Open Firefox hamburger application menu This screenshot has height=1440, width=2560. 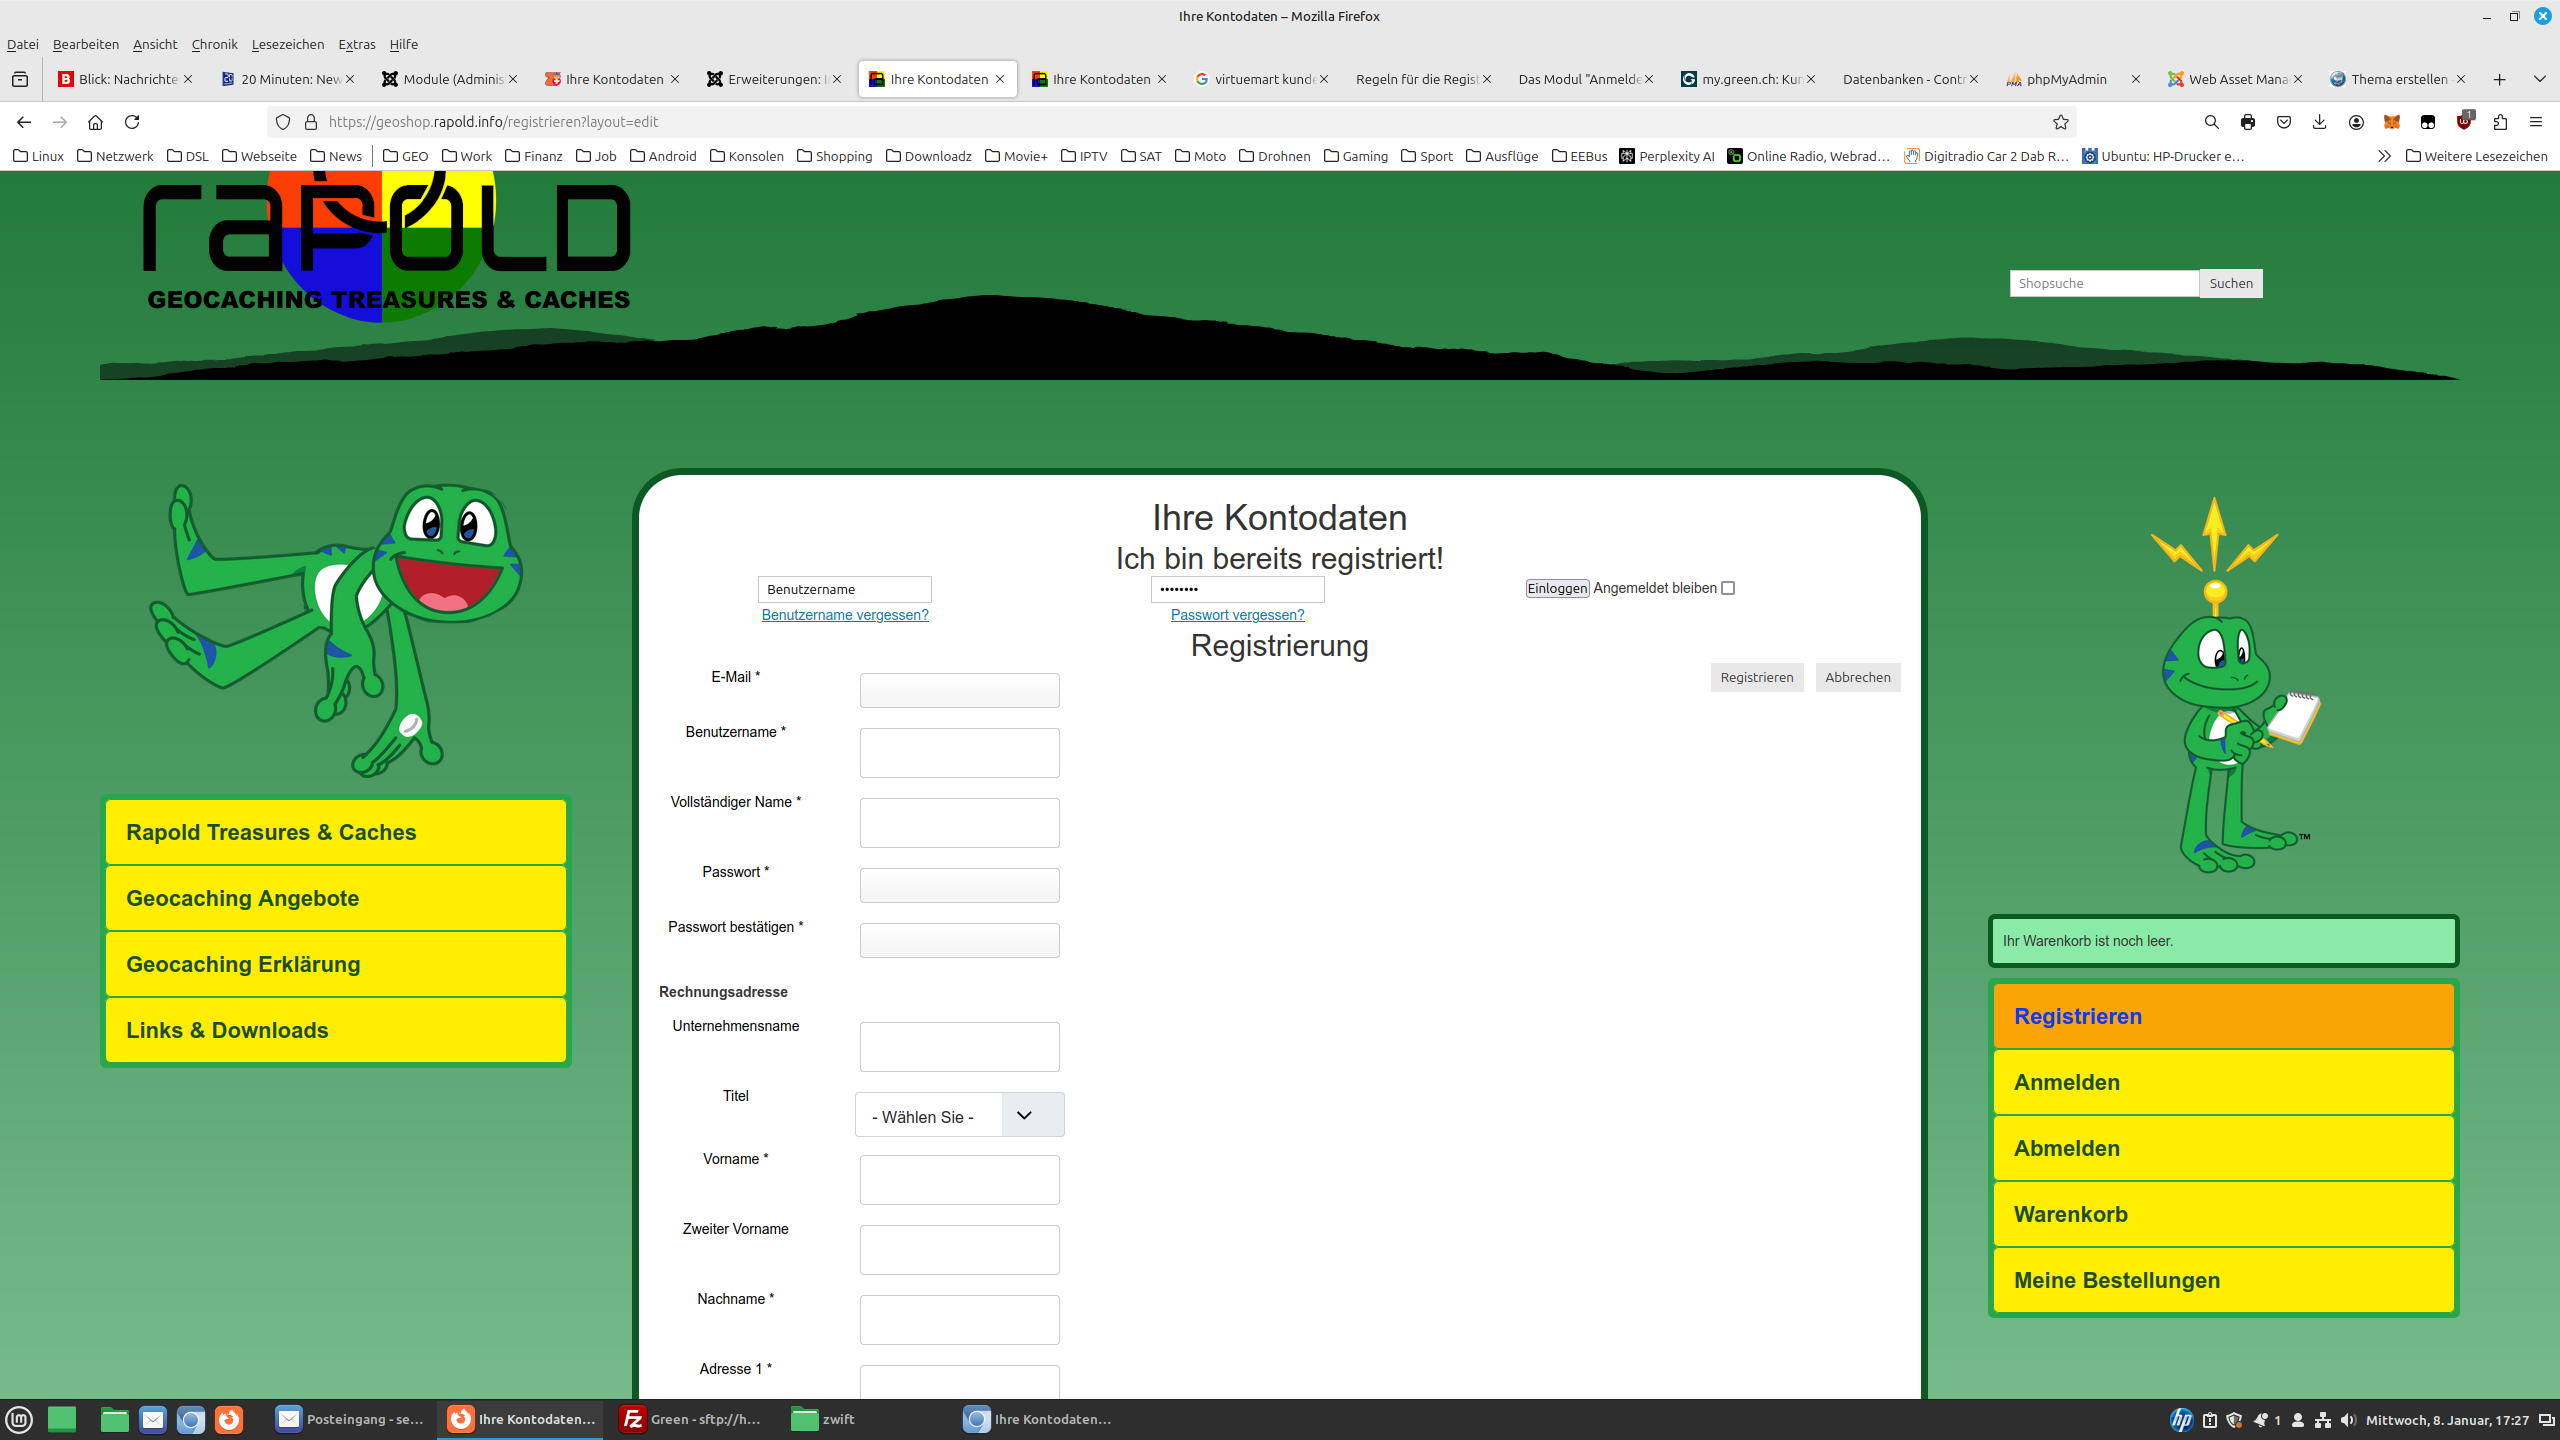pyautogui.click(x=2536, y=122)
